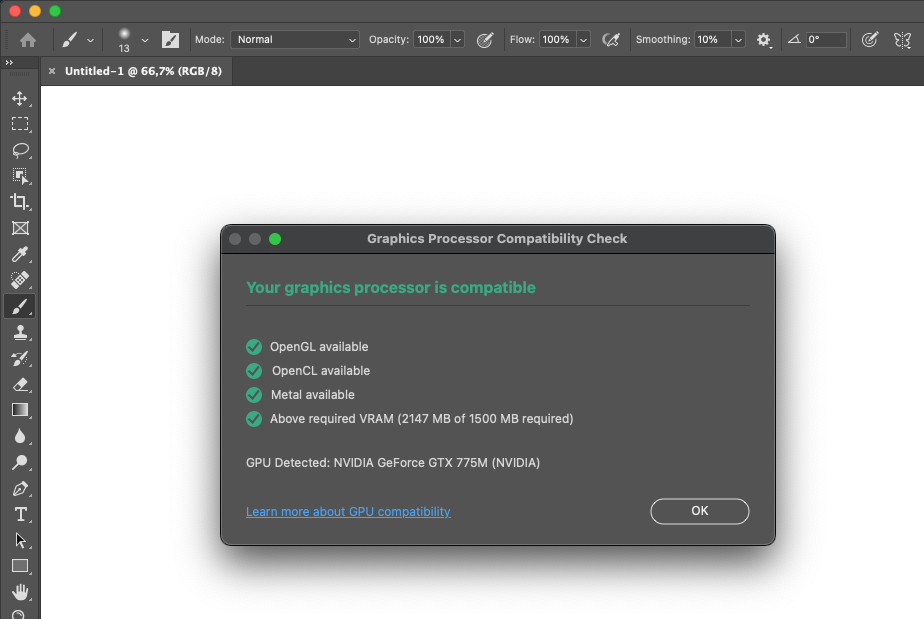Open Learn more about GPU compatibility
Screen dimensions: 924x619
tap(348, 512)
